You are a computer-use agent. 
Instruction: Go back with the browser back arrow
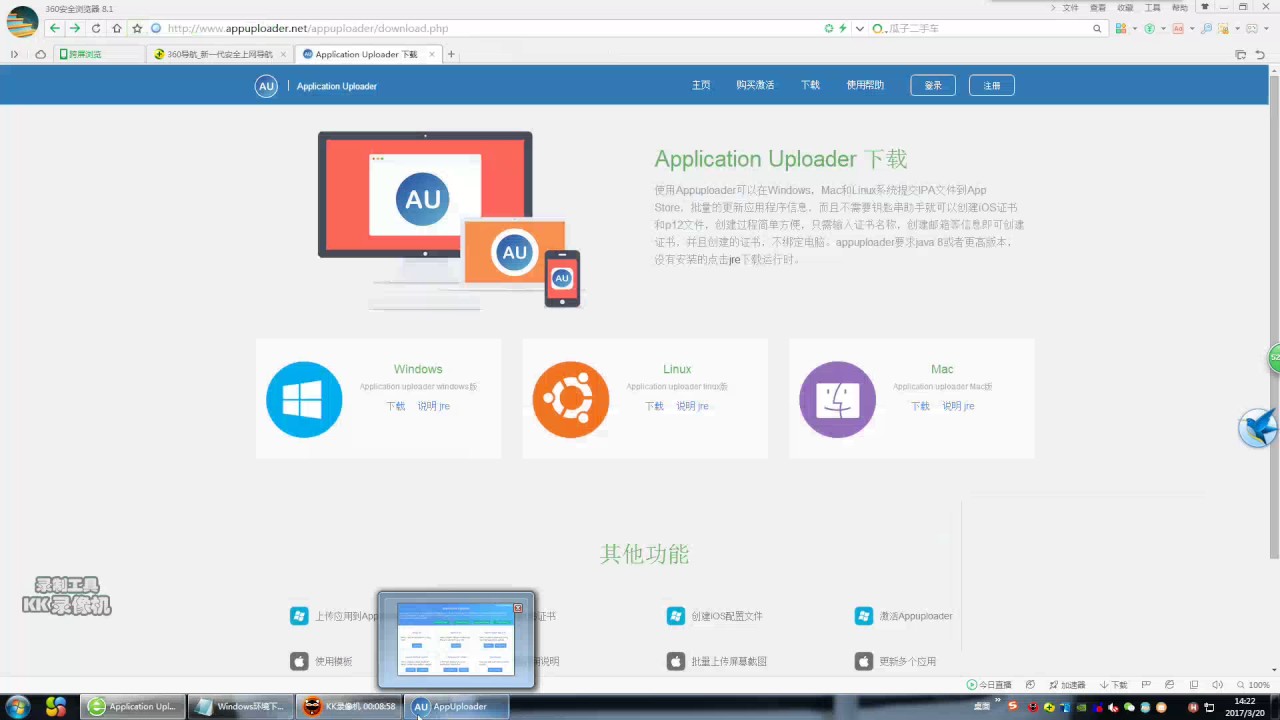pyautogui.click(x=54, y=28)
